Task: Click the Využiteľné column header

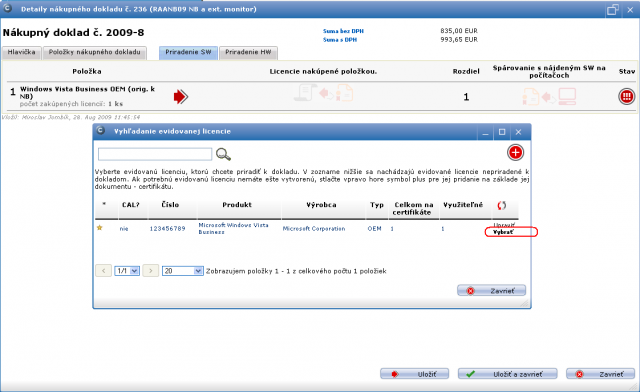Action: 463,205
